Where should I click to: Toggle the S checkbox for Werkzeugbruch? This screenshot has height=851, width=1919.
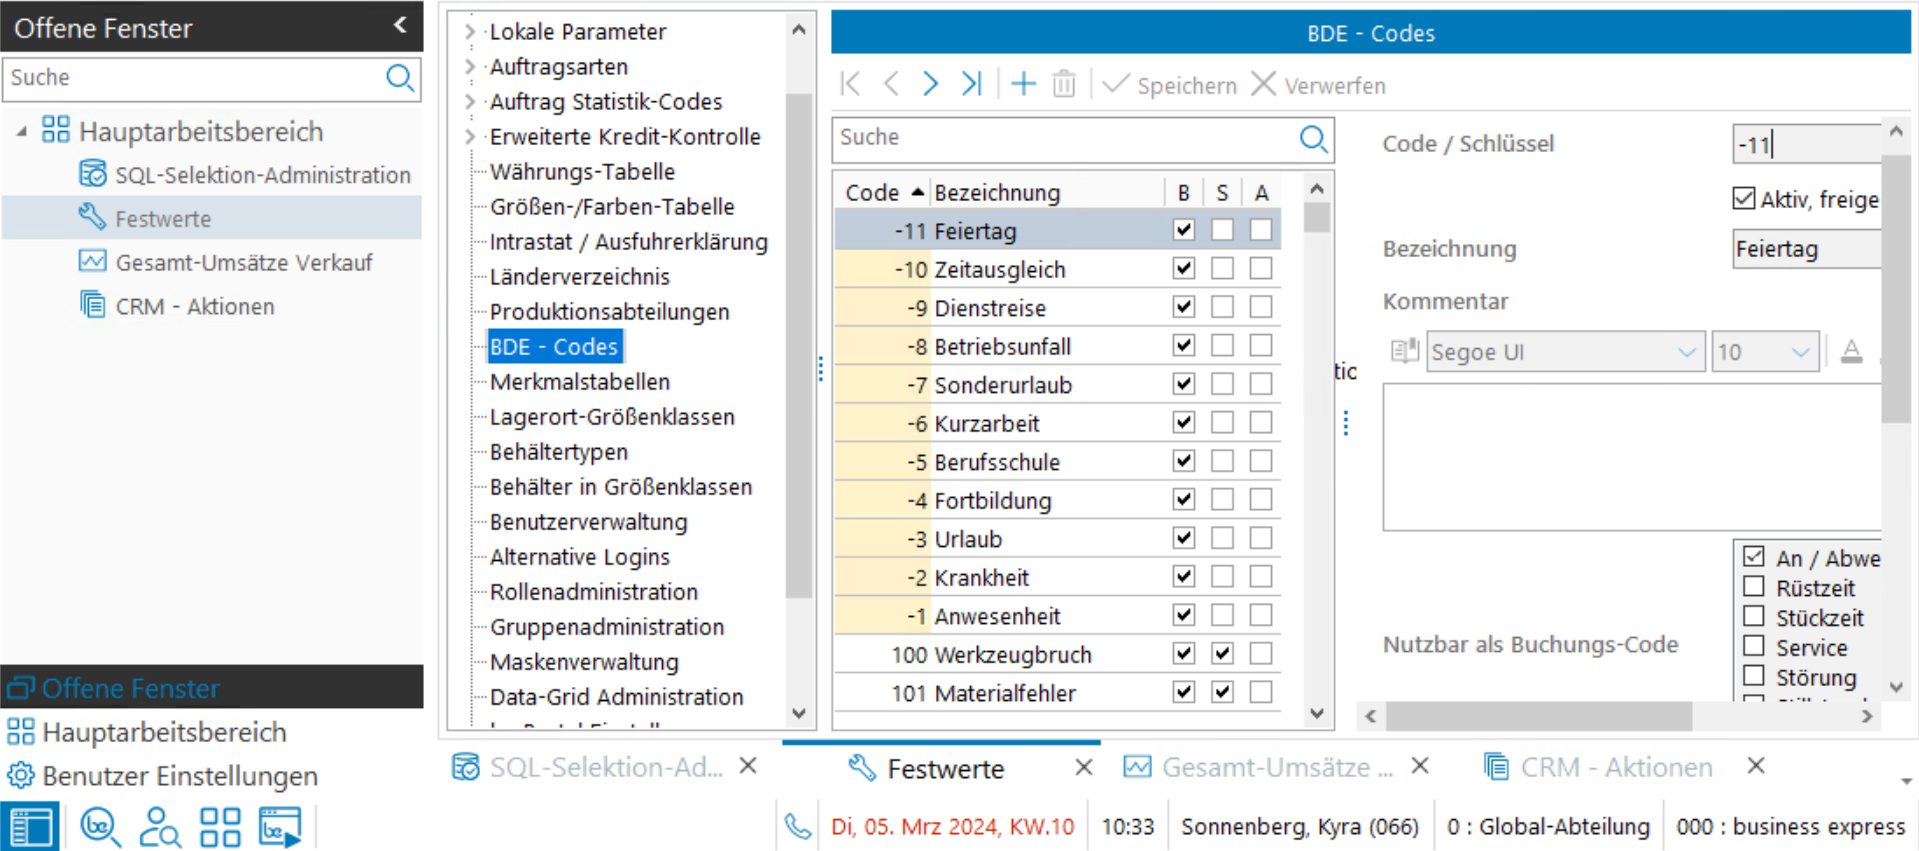tap(1222, 654)
